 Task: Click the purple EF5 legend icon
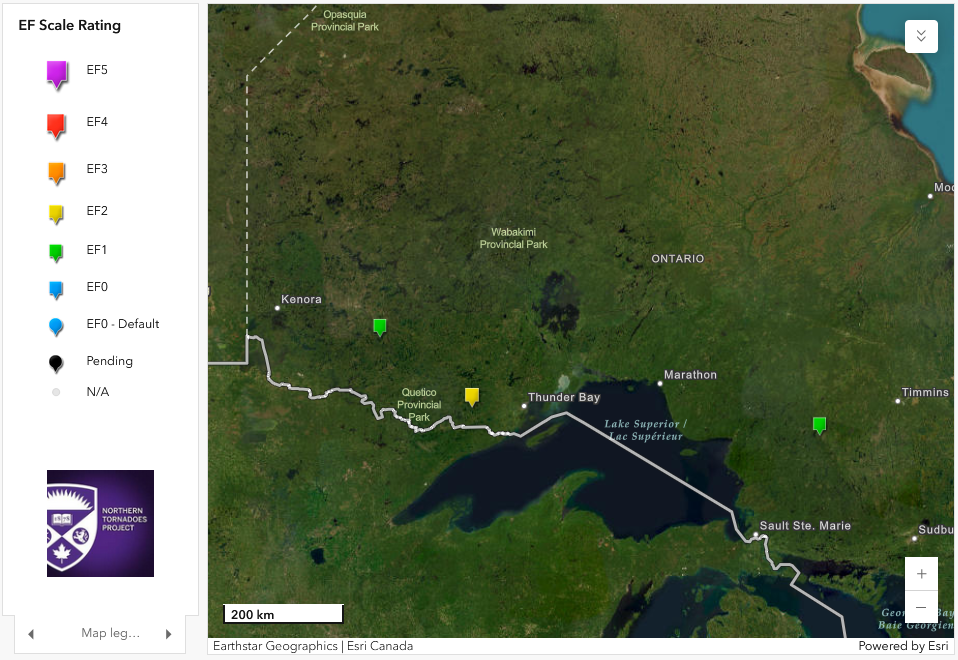point(56,73)
